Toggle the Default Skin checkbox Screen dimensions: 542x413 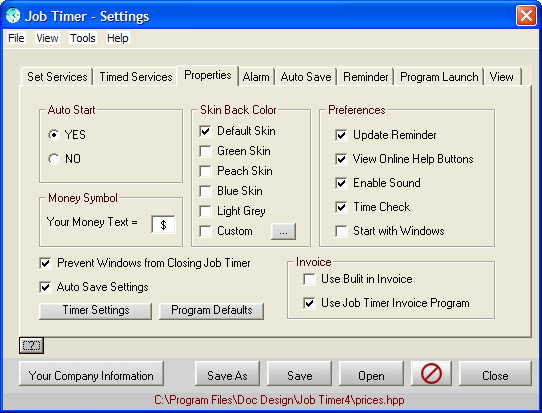pyautogui.click(x=205, y=131)
